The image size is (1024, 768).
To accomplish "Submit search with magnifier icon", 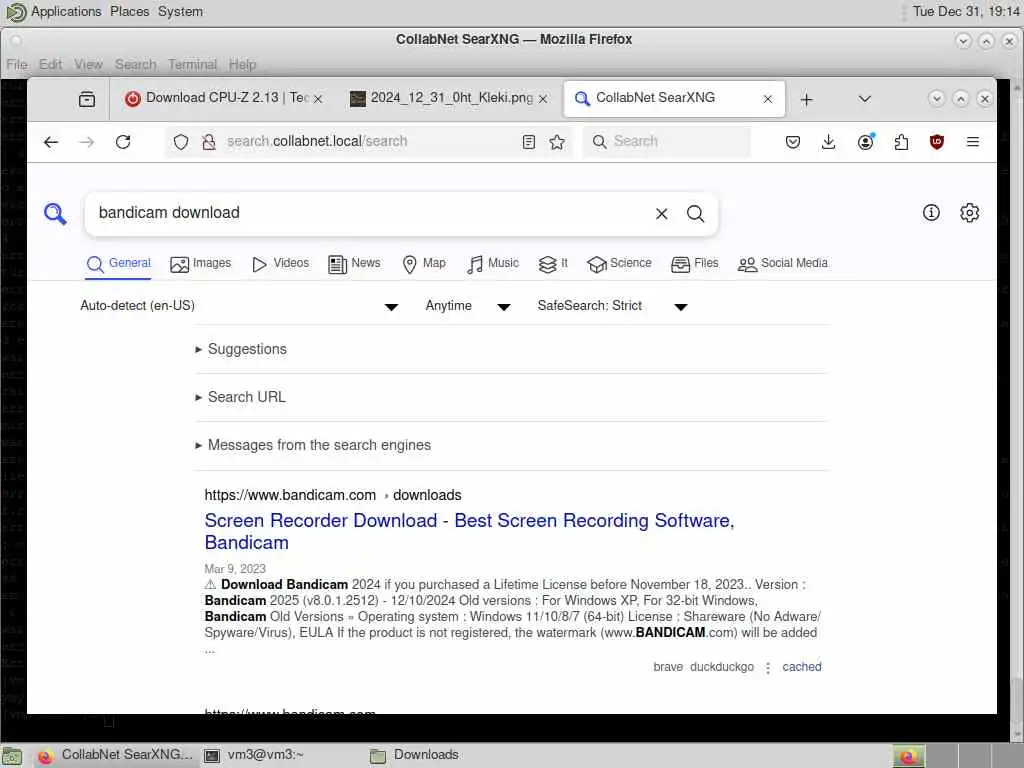I will pos(696,214).
